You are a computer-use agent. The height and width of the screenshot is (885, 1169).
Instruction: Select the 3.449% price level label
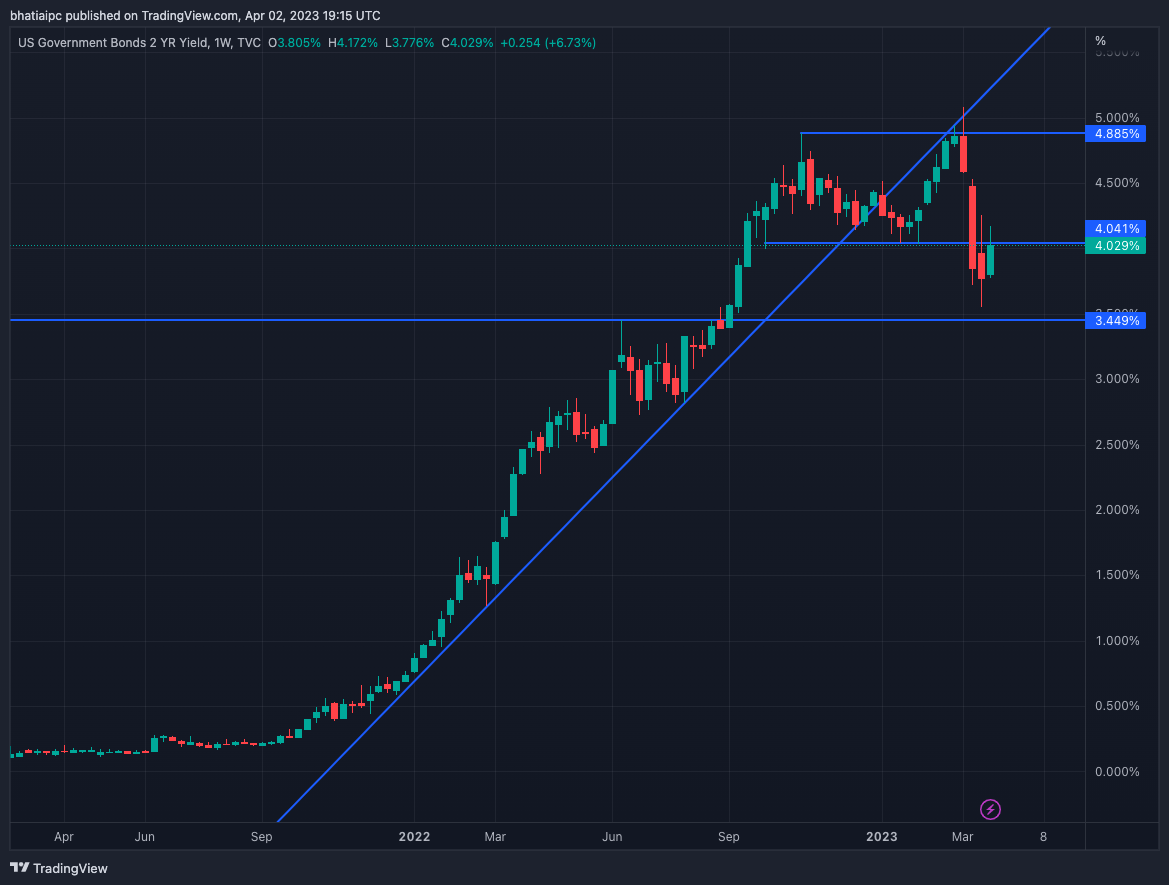coord(1115,320)
